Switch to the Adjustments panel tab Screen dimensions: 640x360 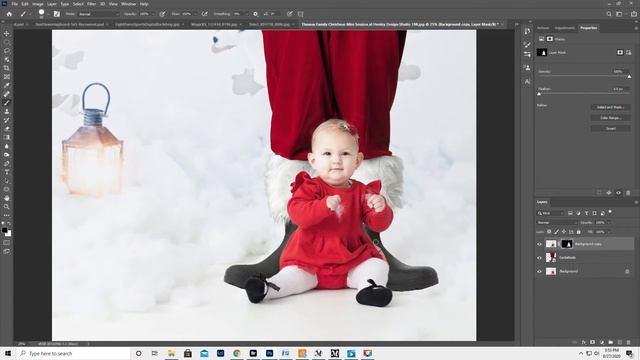pyautogui.click(x=564, y=28)
